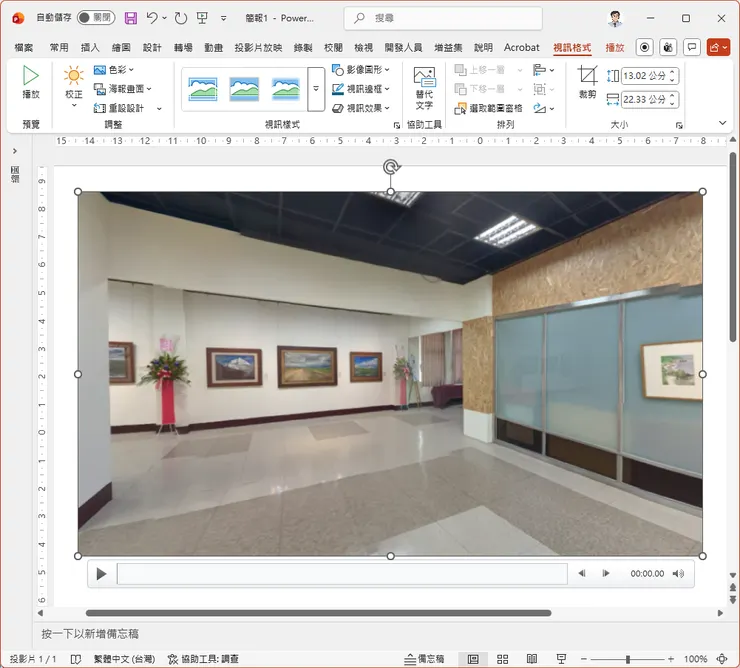The height and width of the screenshot is (668, 740).
Task: Click the save icon in title bar
Action: click(x=131, y=18)
